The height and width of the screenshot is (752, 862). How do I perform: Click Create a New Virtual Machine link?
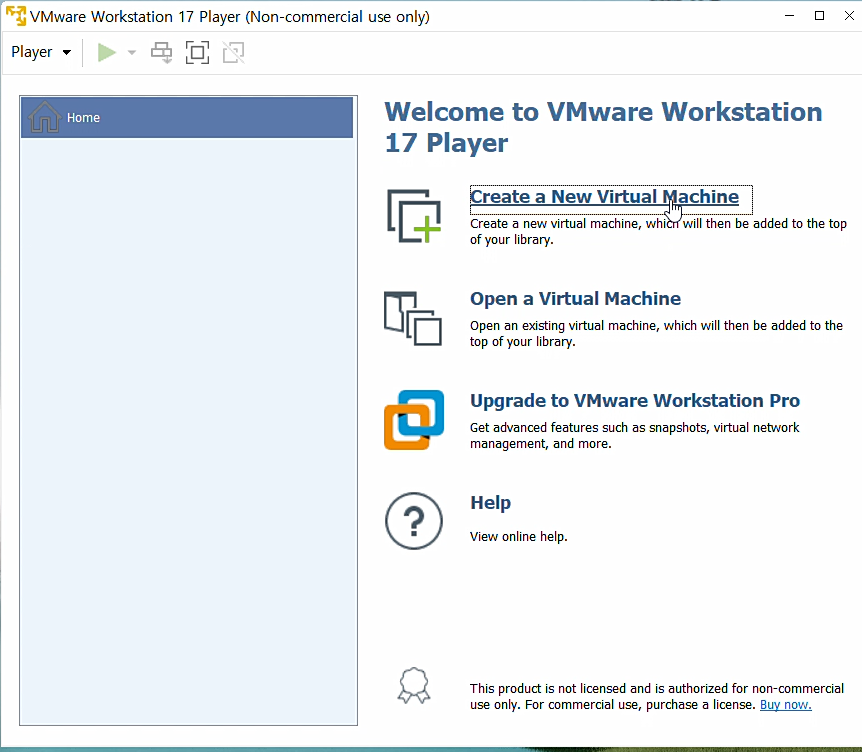click(x=604, y=197)
